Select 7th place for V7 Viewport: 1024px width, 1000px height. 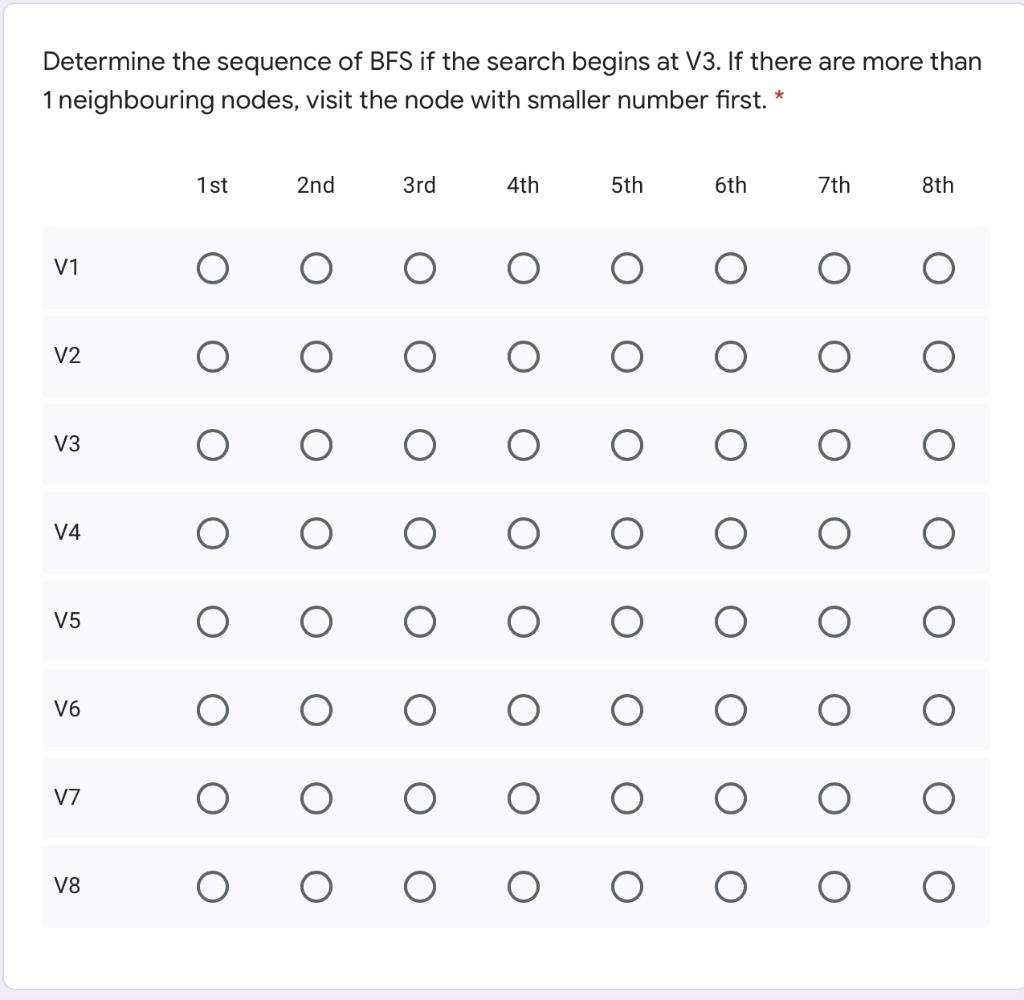tap(834, 798)
